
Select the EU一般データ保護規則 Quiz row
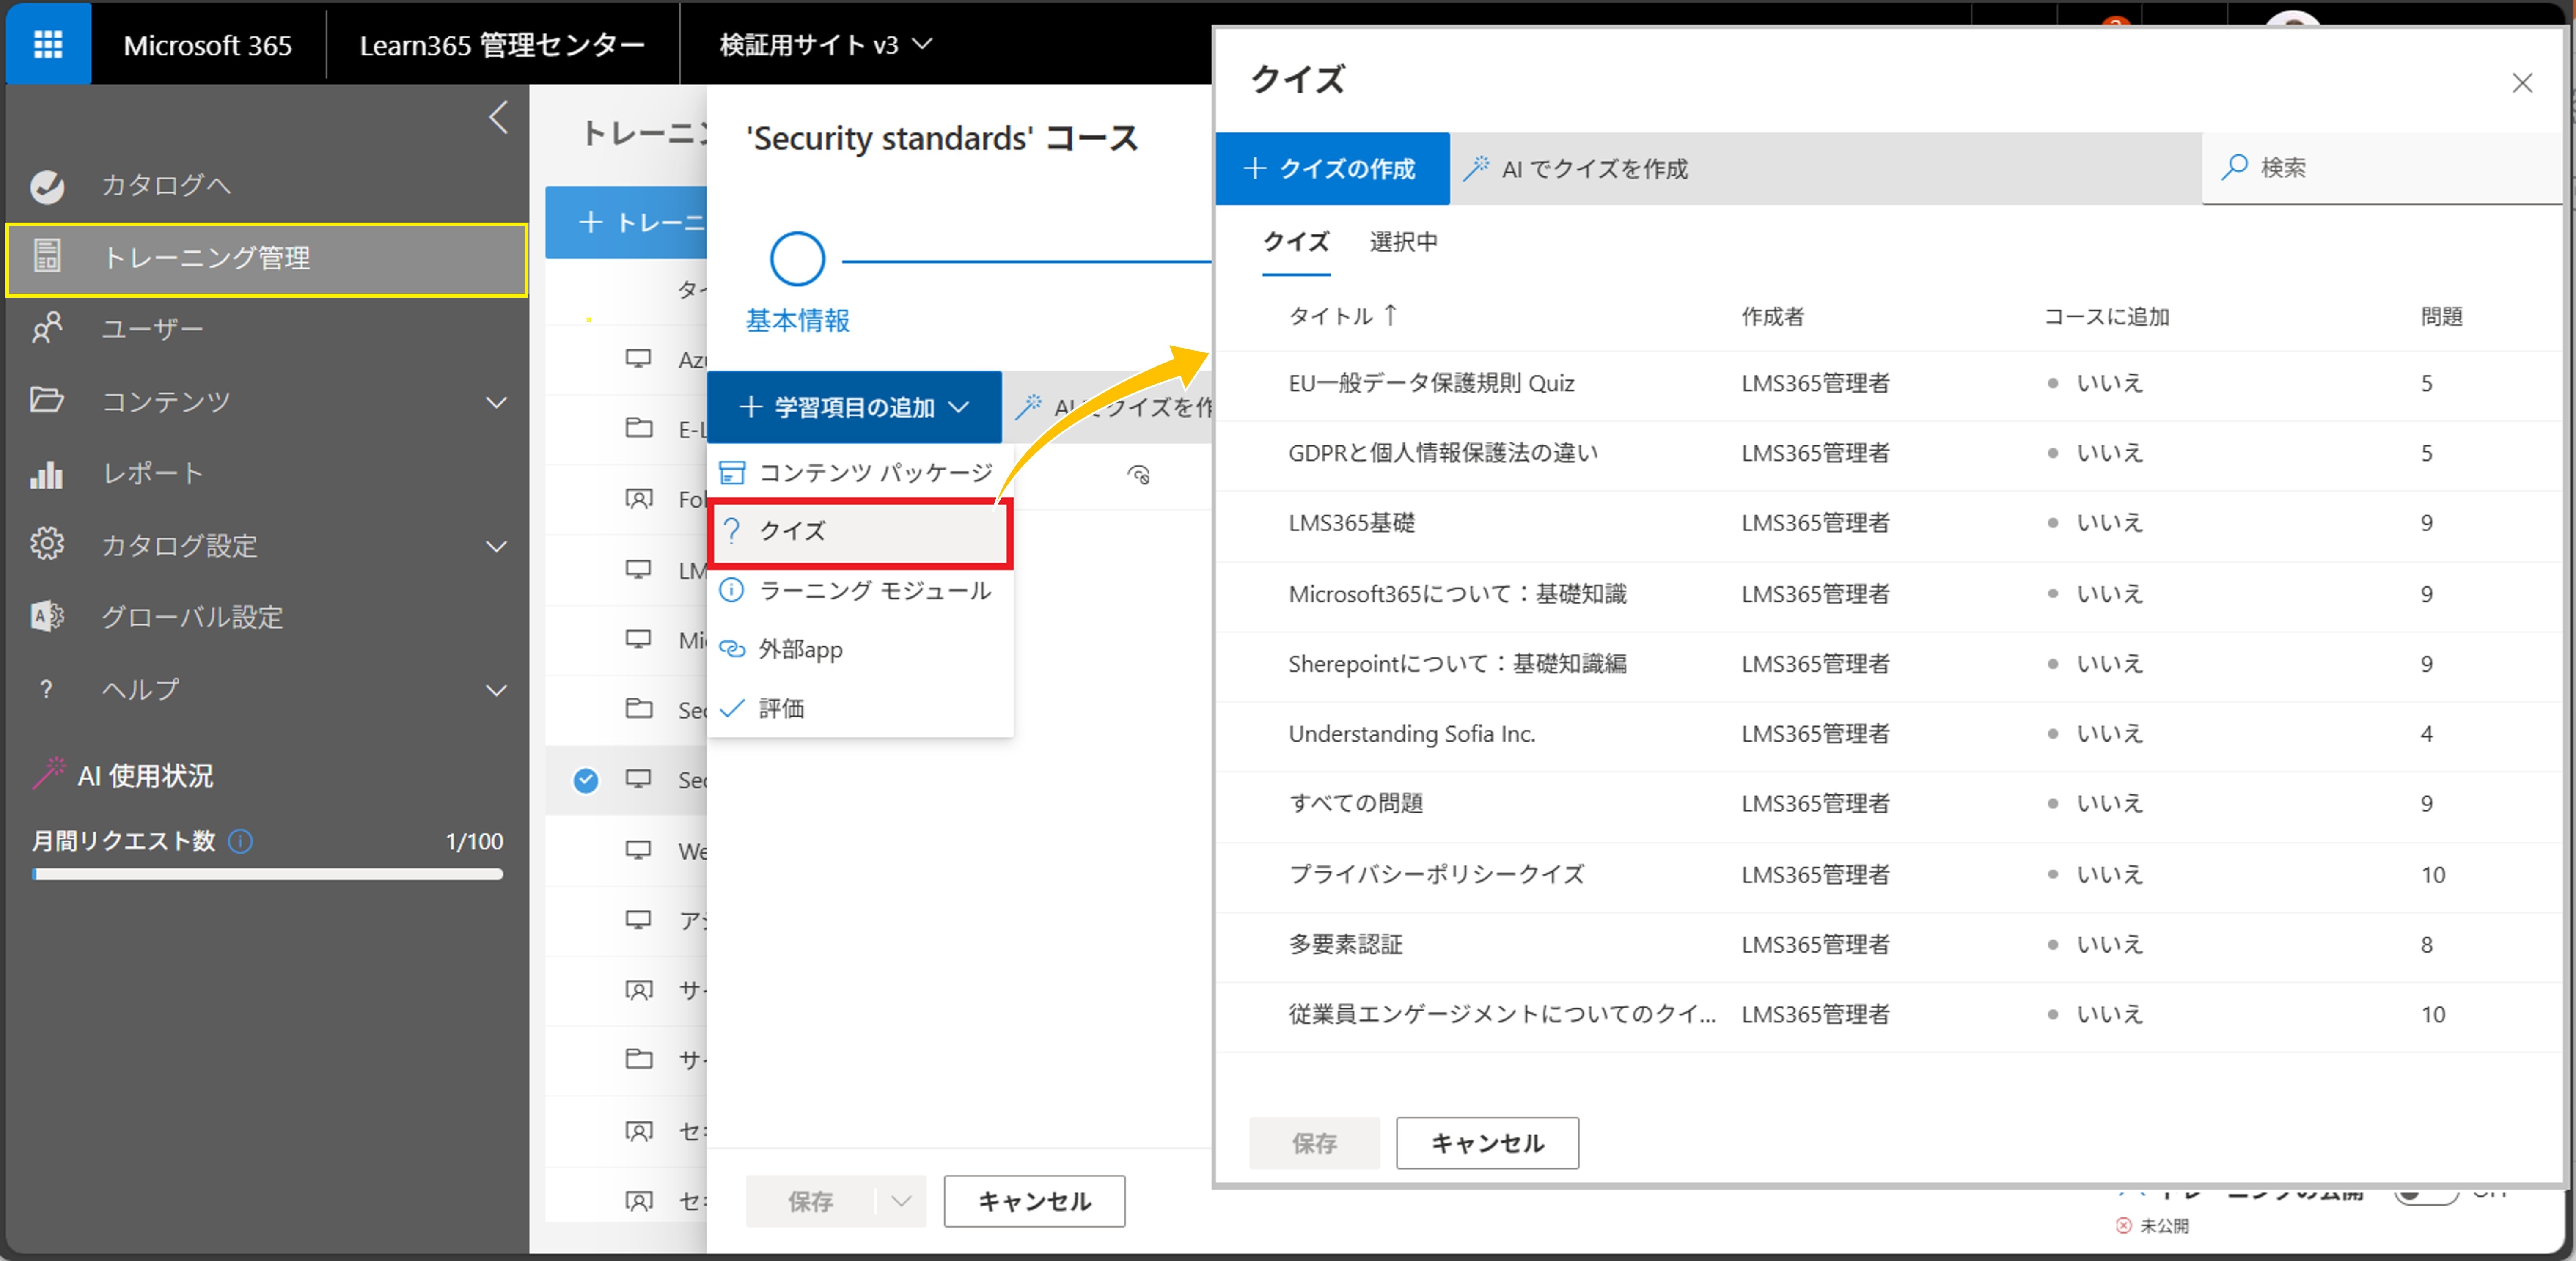pyautogui.click(x=1890, y=384)
